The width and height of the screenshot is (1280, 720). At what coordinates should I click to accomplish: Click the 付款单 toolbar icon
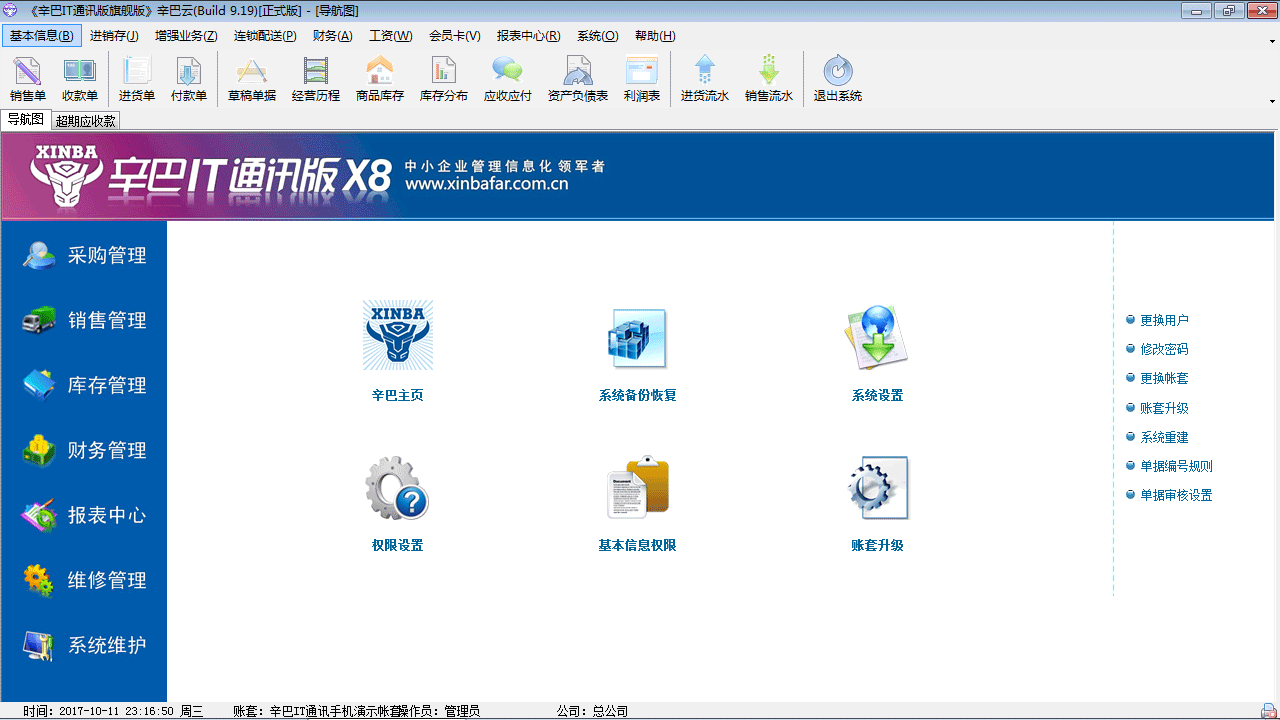[x=189, y=79]
